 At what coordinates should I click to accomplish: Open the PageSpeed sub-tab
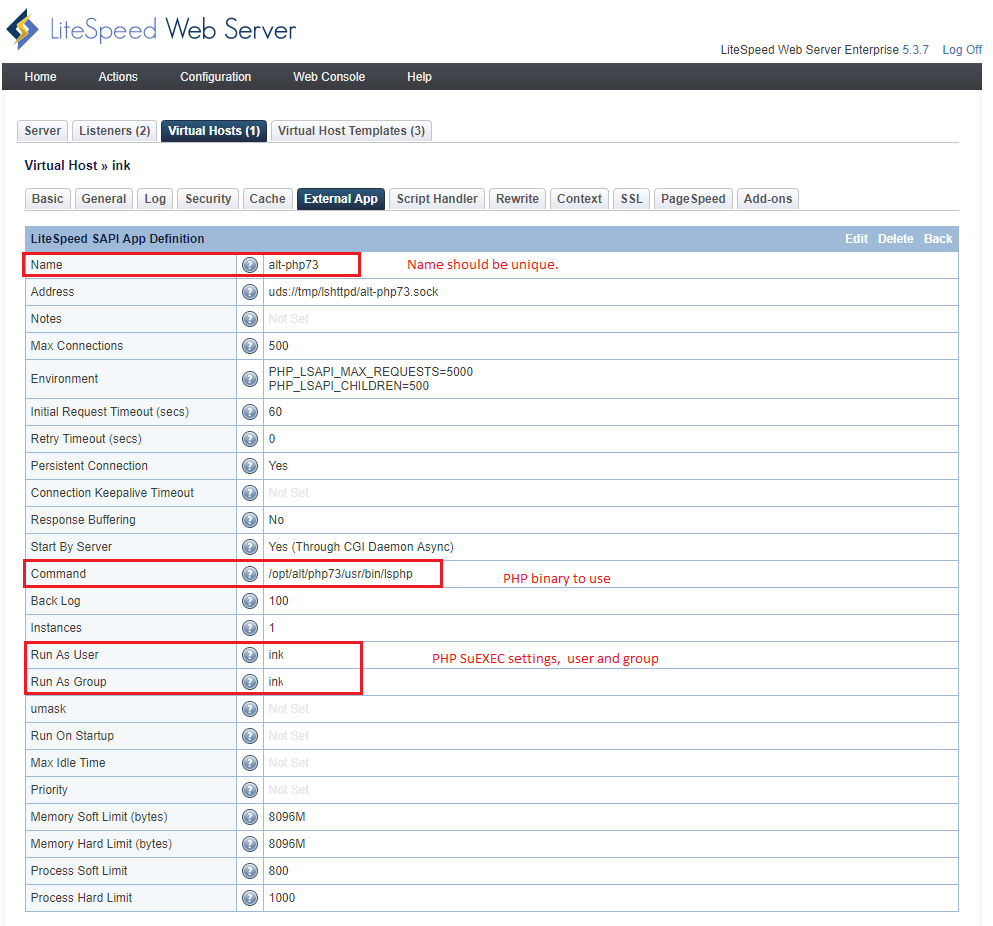[693, 199]
